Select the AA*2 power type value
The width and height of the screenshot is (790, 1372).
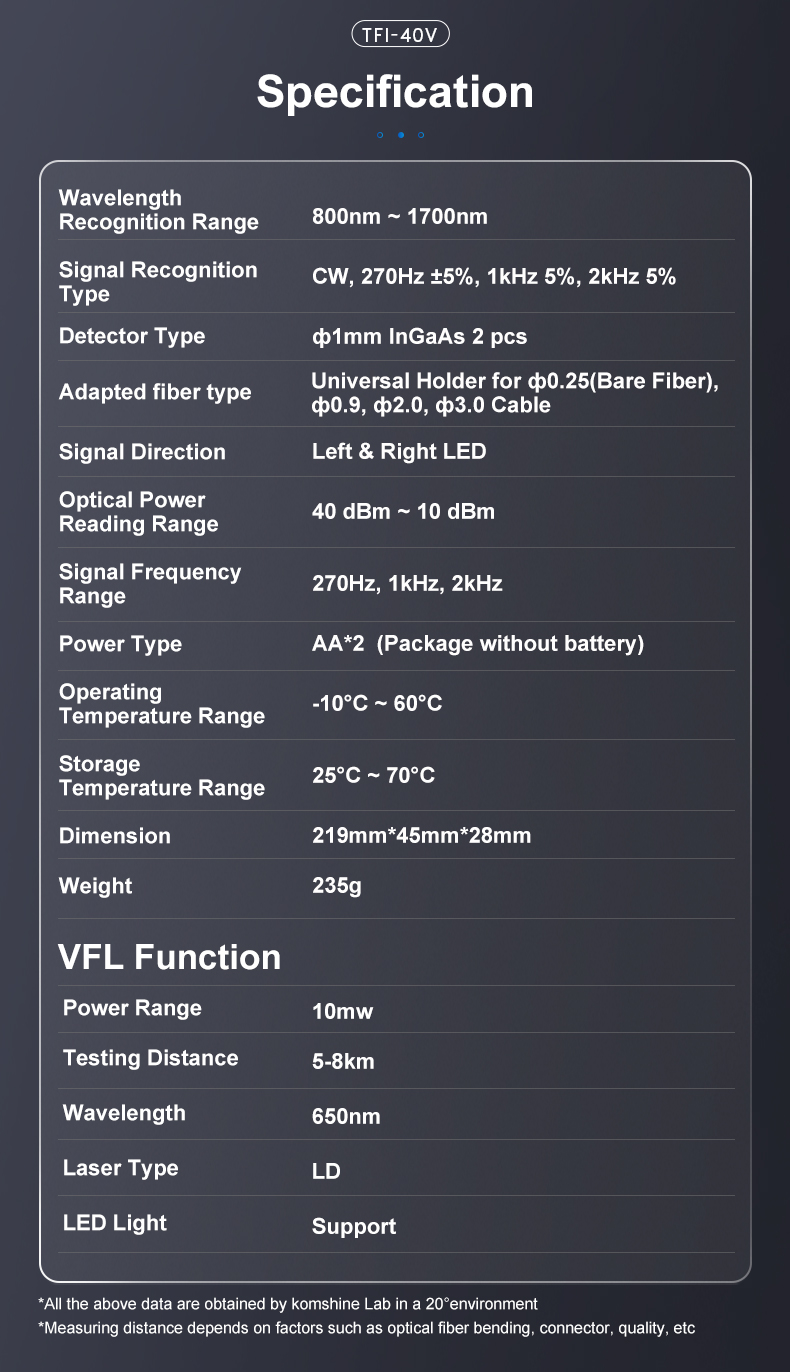tap(478, 644)
